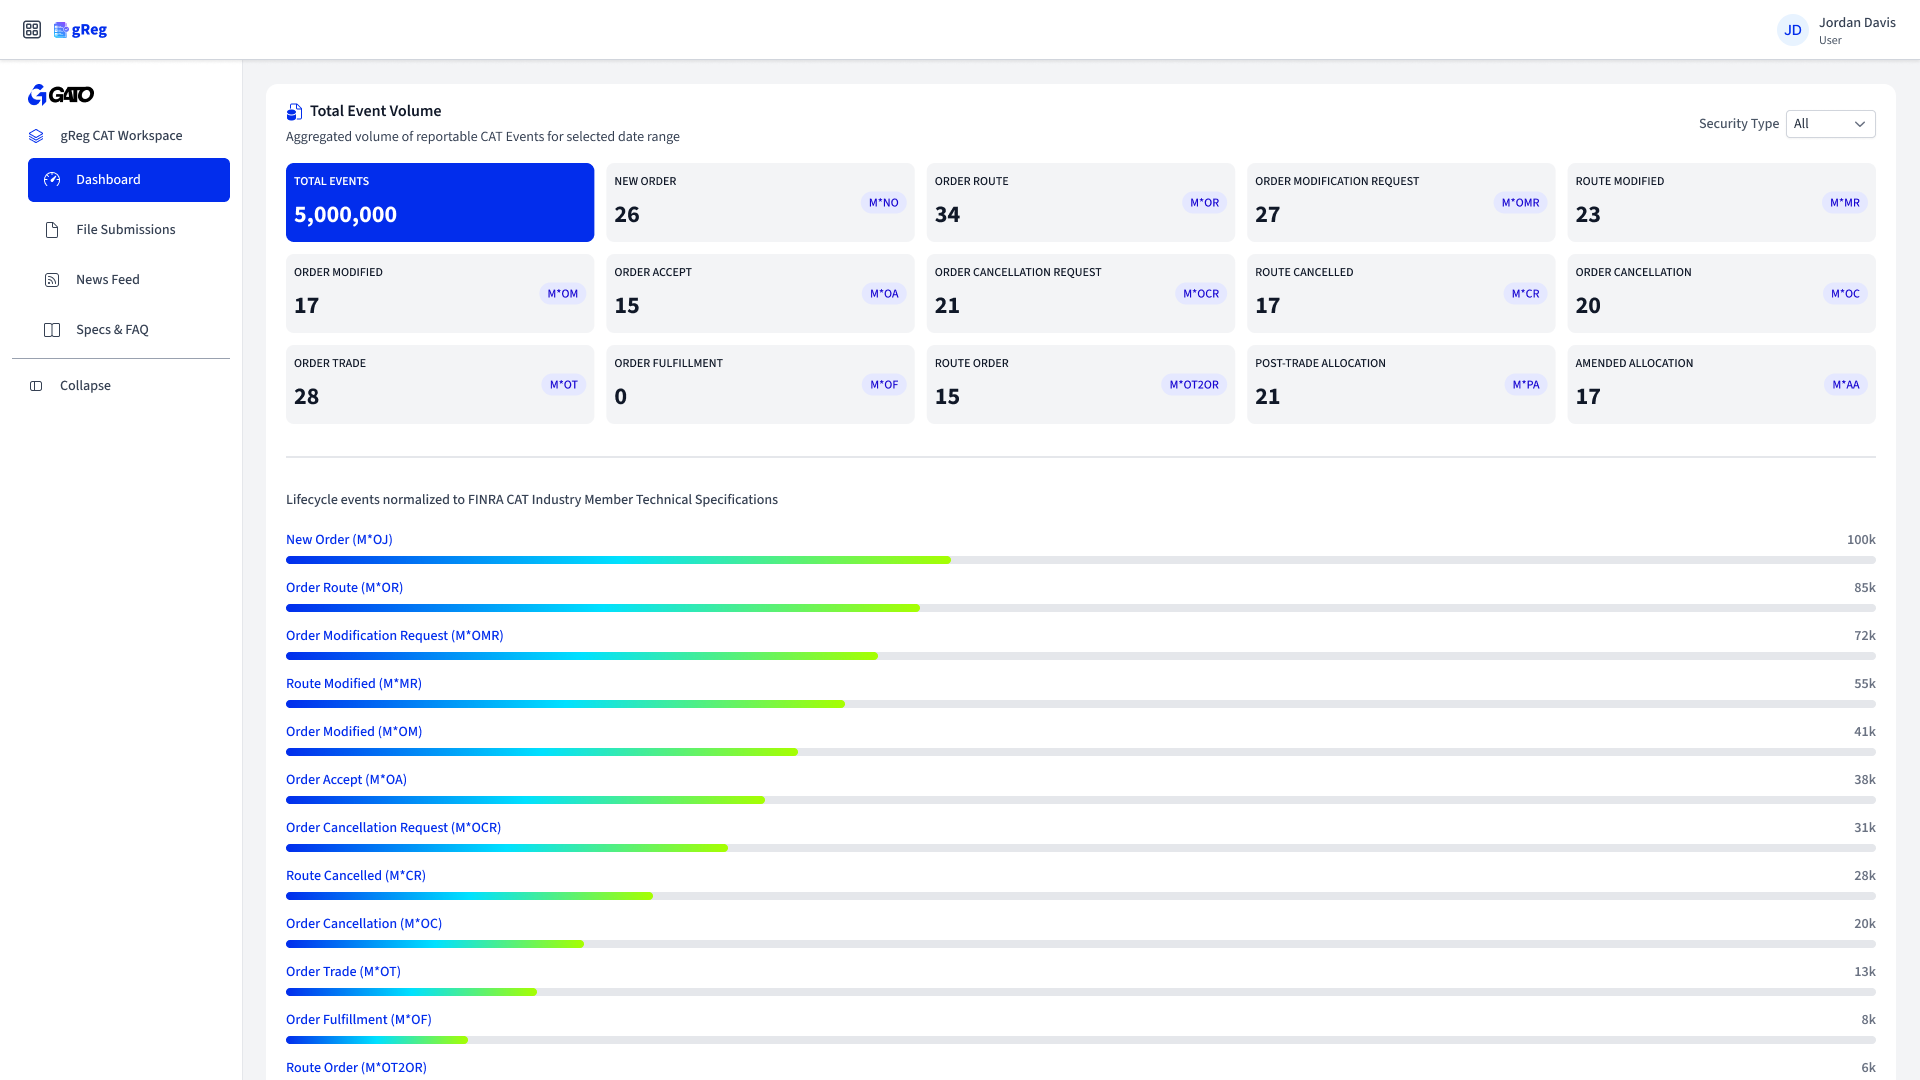Image resolution: width=1920 pixels, height=1080 pixels.
Task: Click the gReg CAT Workspace layers icon
Action: (x=36, y=136)
